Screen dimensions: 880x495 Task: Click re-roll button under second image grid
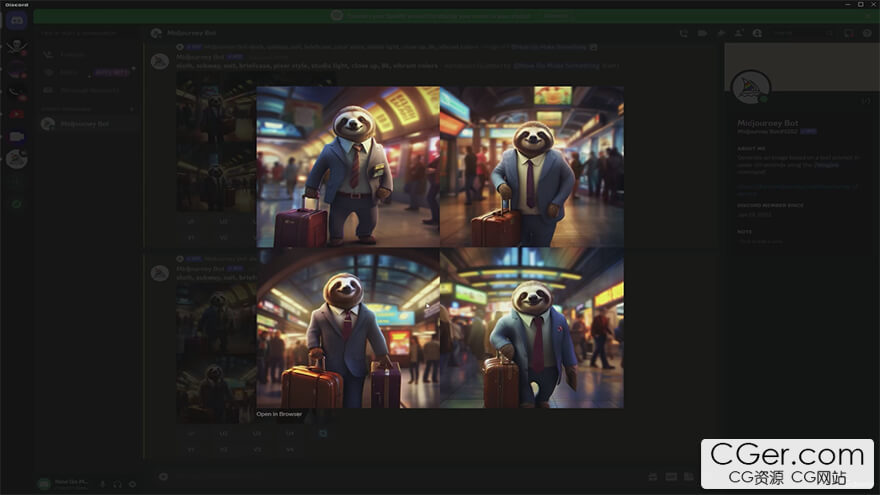pos(323,433)
